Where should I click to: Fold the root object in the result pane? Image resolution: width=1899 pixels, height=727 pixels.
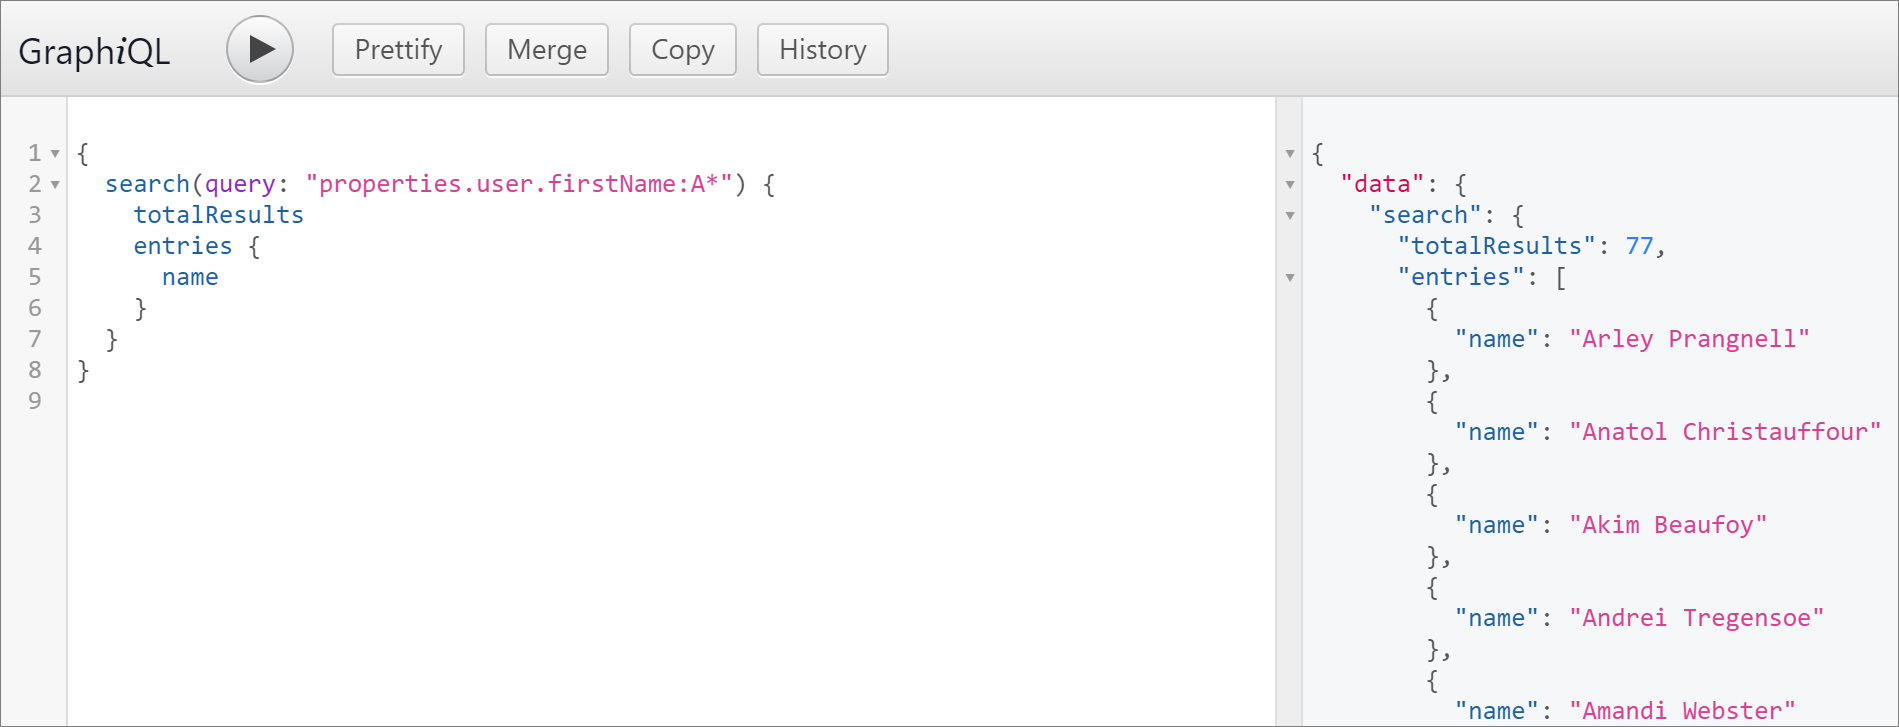[1290, 154]
